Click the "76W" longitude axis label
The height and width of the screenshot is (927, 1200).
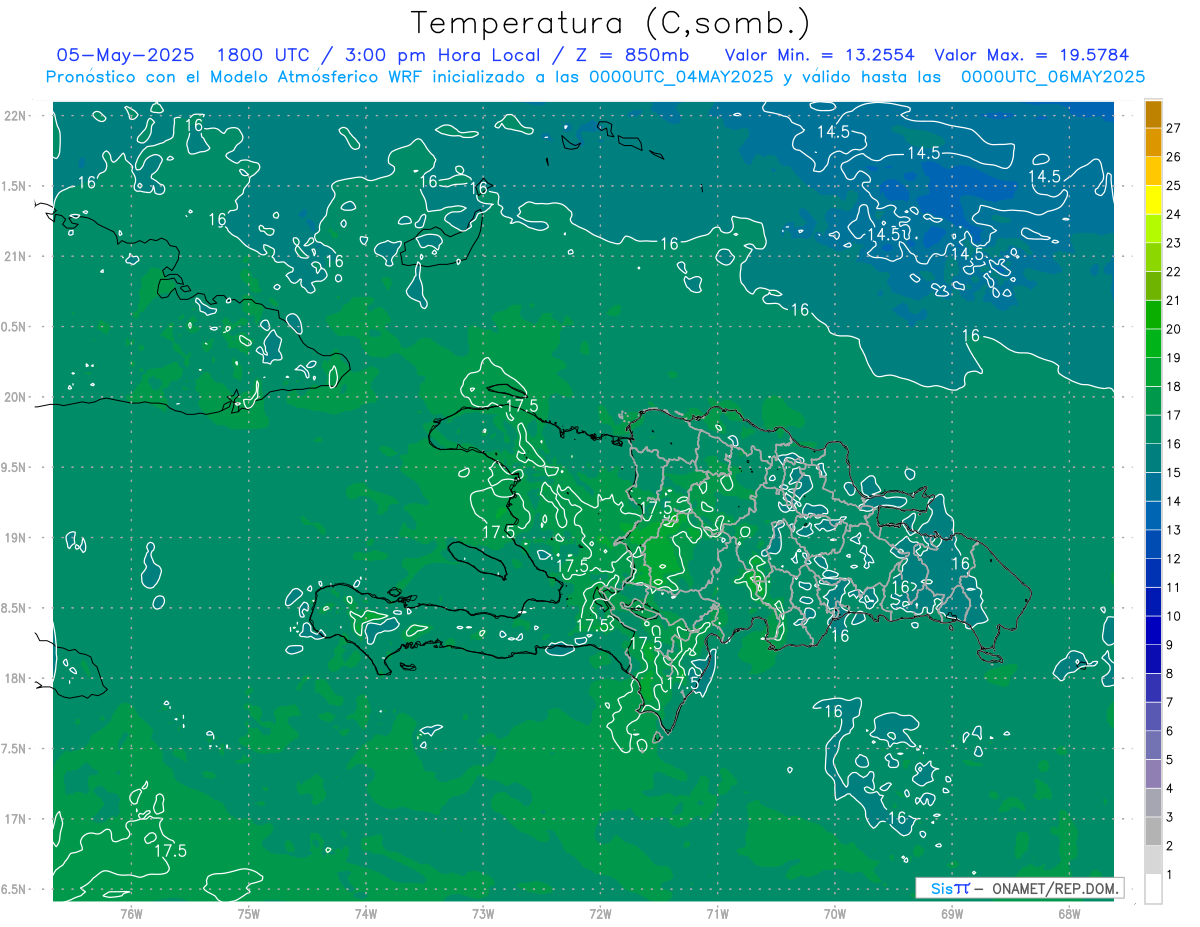pos(131,913)
